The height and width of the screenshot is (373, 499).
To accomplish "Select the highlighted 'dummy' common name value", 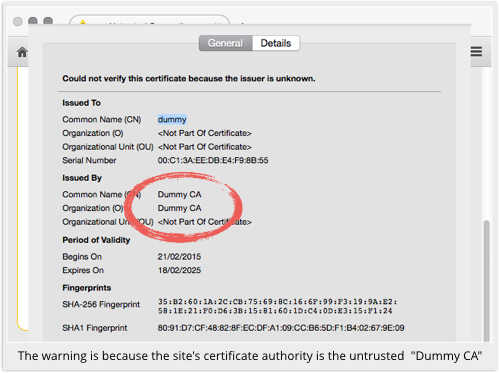I will tap(172, 119).
